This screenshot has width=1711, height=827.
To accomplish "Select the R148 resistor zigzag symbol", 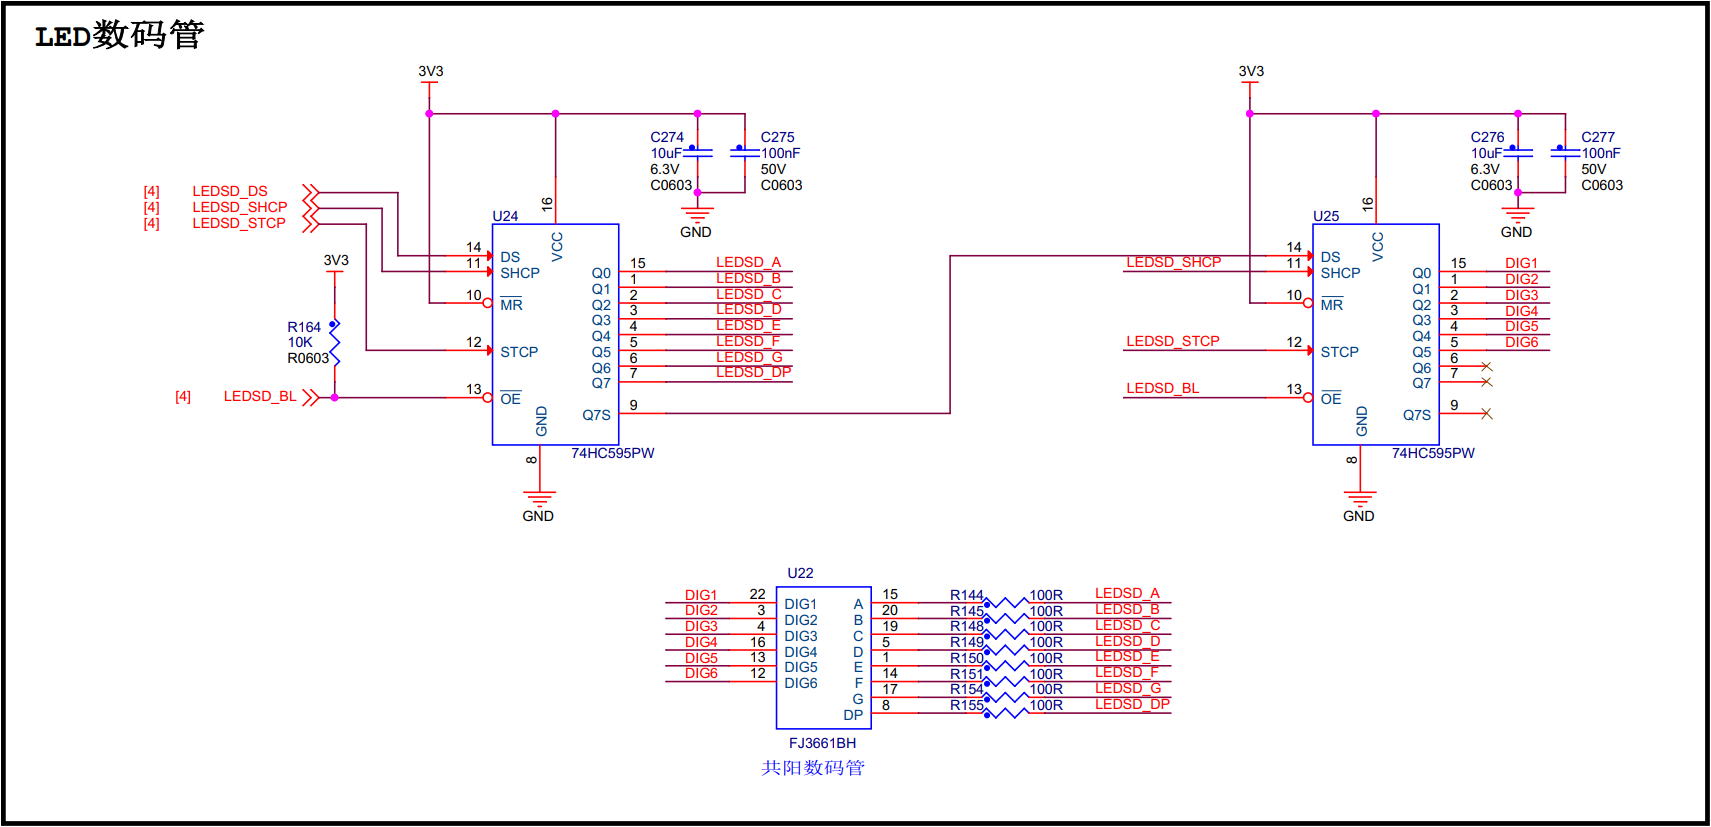I will [x=1006, y=634].
